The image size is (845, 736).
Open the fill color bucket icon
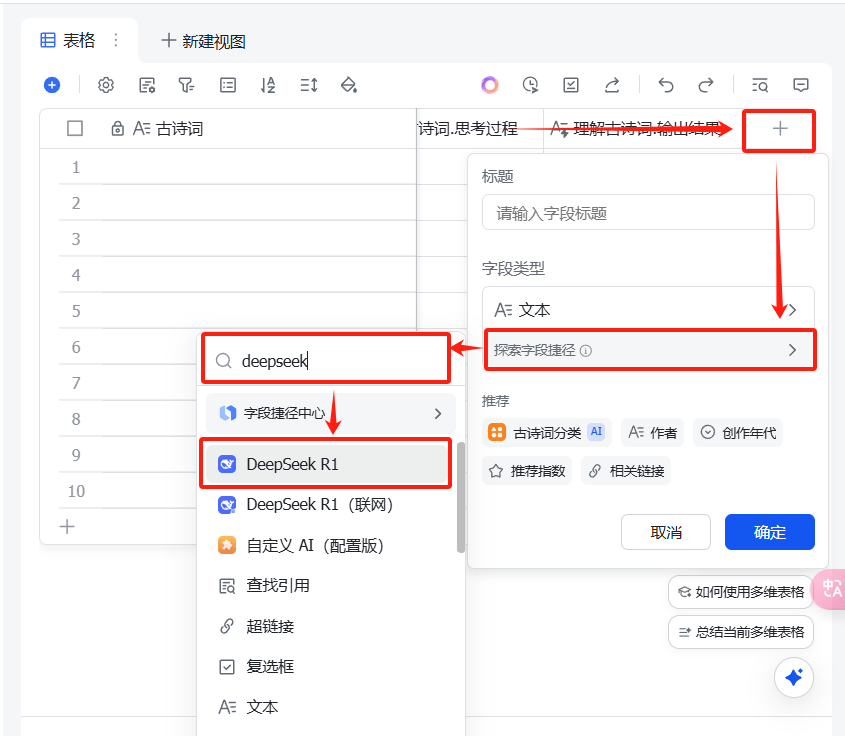349,85
